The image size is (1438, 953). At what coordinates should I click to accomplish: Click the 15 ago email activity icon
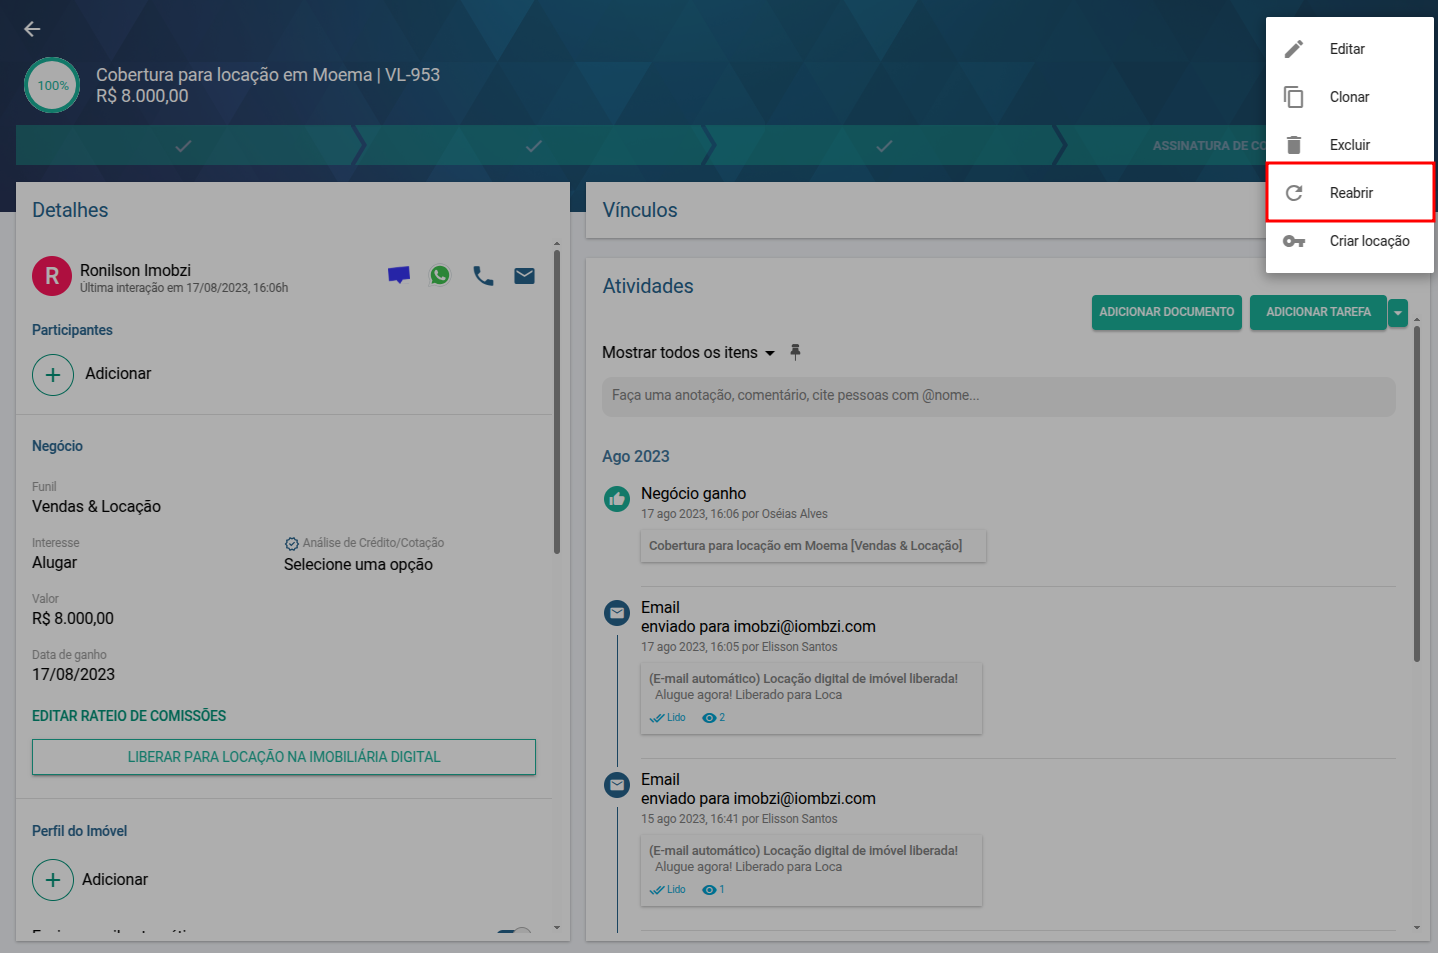617,785
